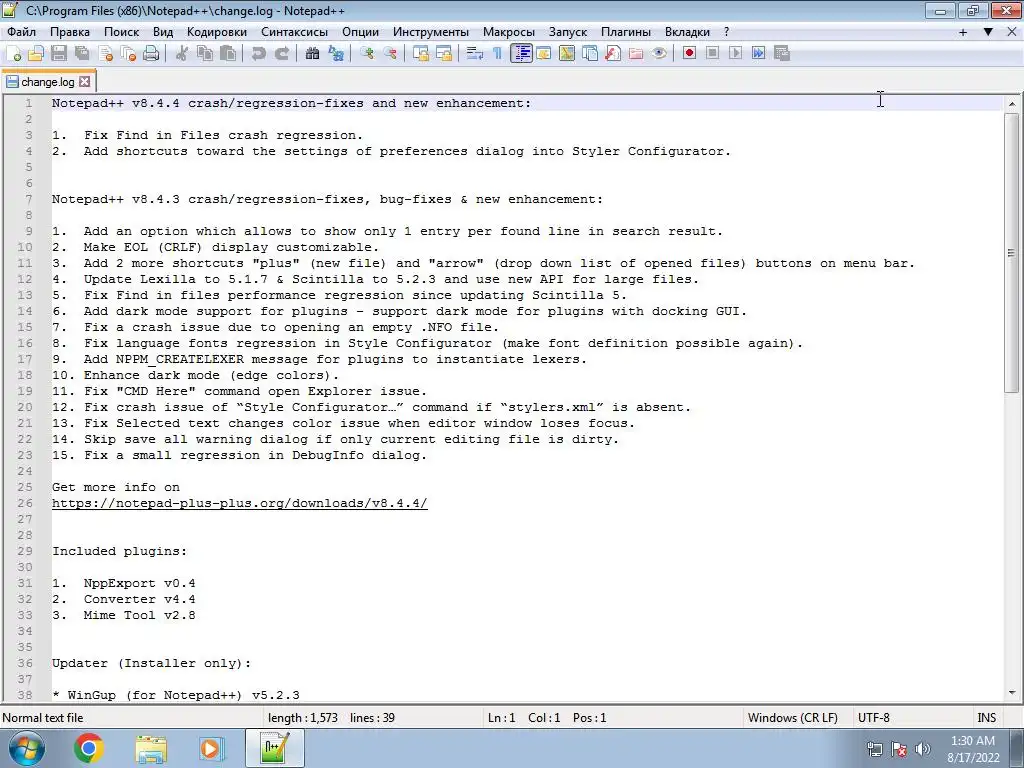Open Find with the binoculars icon
1024x768 pixels.
[x=312, y=54]
